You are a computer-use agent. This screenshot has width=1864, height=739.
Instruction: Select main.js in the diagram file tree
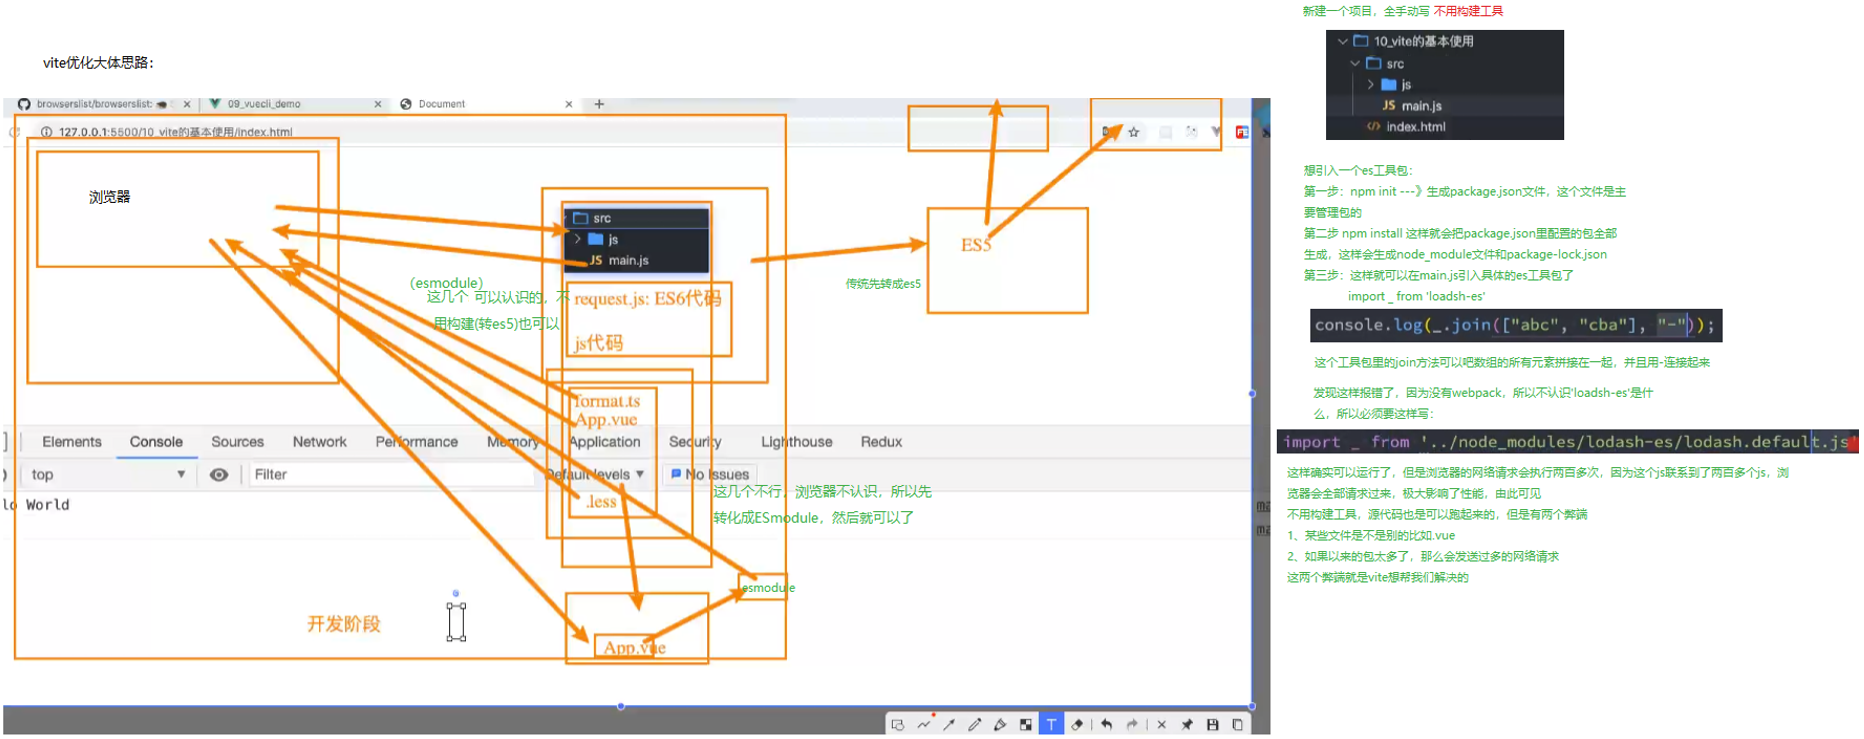[619, 260]
